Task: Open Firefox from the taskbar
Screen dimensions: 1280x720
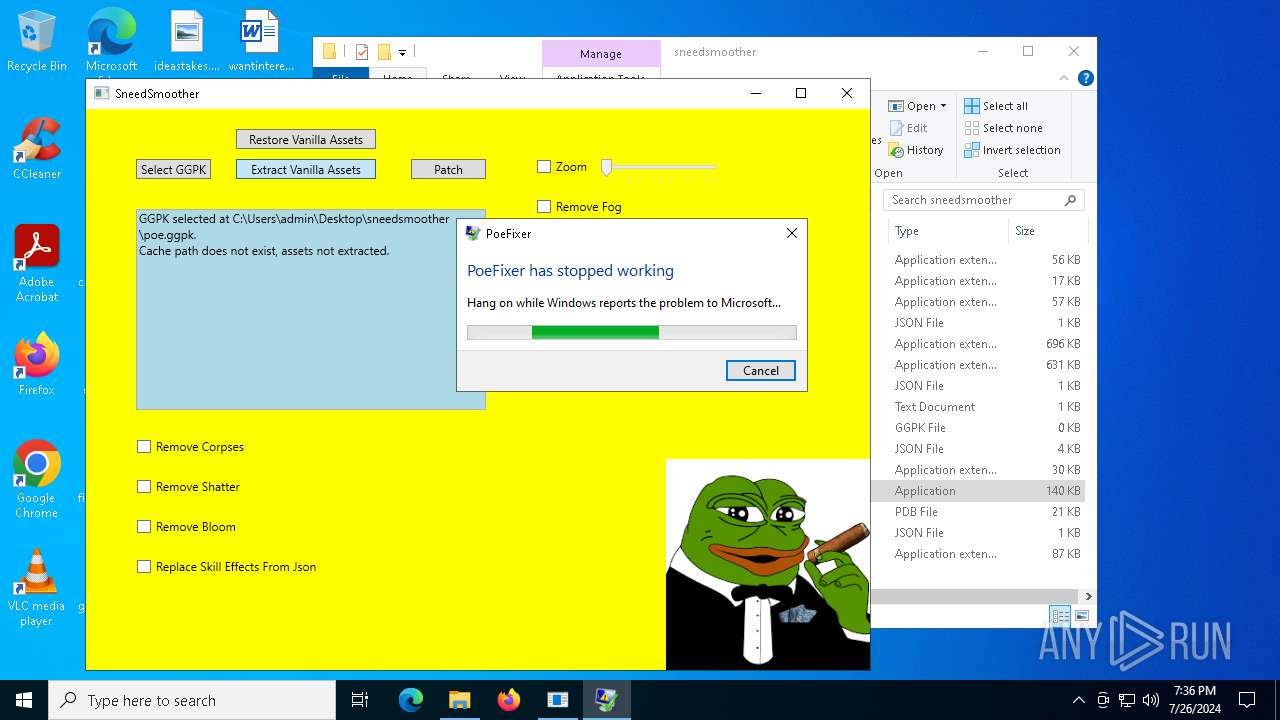Action: [x=508, y=700]
